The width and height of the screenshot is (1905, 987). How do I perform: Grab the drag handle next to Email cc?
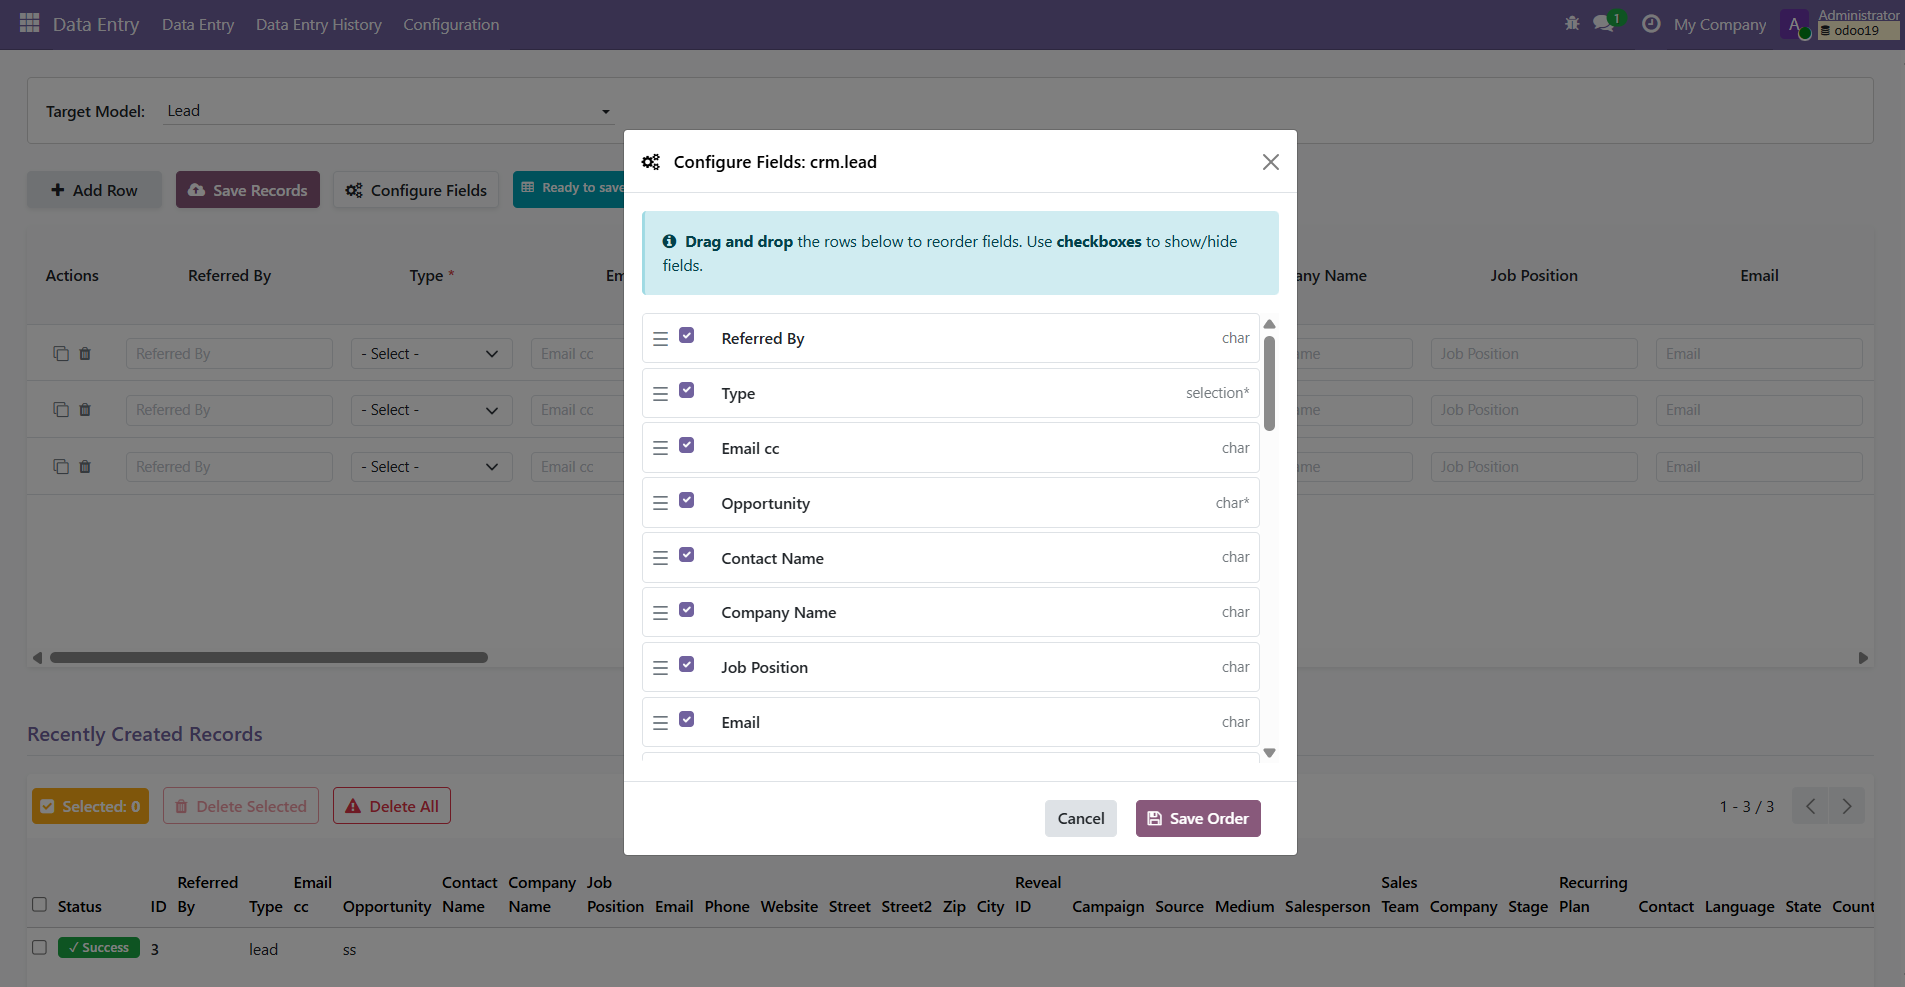click(x=660, y=447)
